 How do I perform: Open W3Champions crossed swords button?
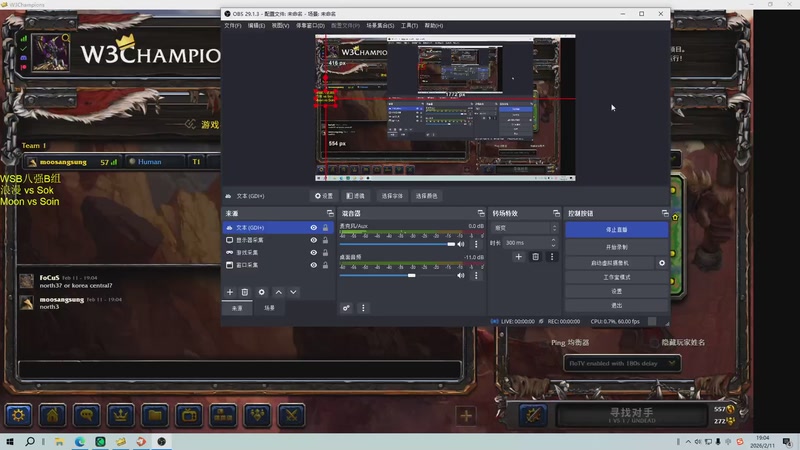(x=292, y=415)
